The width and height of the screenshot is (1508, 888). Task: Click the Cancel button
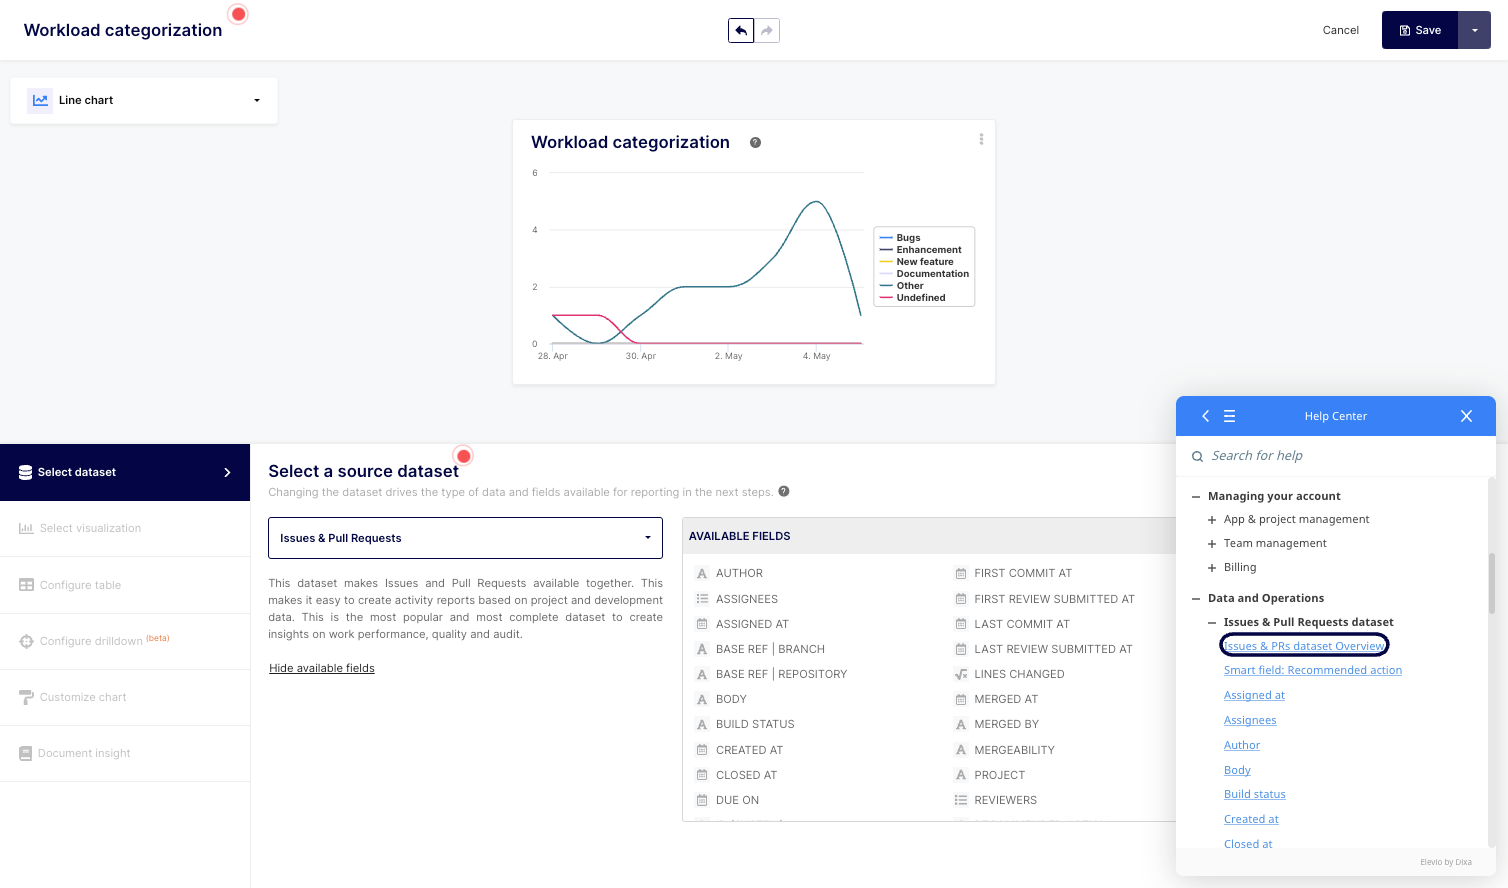point(1340,31)
